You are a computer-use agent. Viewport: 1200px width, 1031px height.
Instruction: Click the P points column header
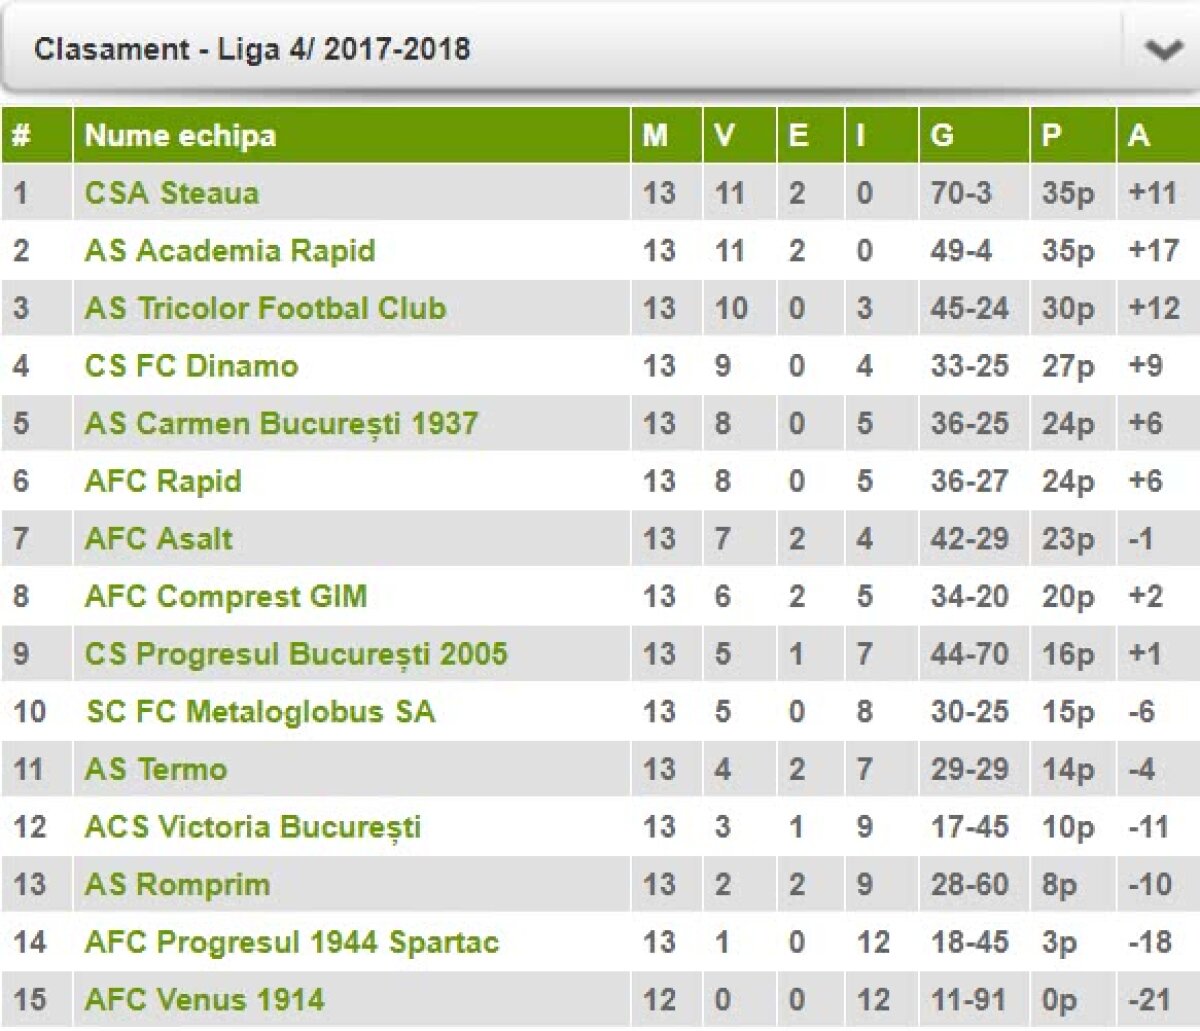[x=1051, y=135]
